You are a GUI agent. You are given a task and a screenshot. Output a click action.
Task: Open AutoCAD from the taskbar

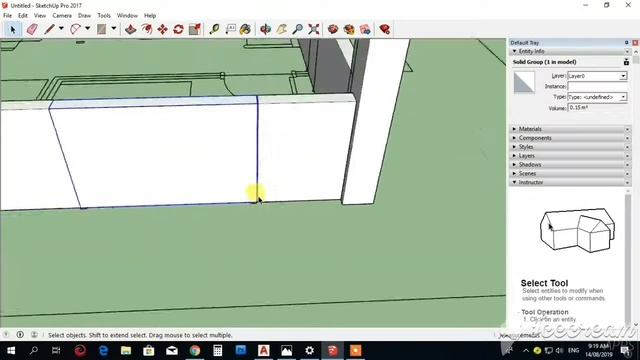coord(264,351)
